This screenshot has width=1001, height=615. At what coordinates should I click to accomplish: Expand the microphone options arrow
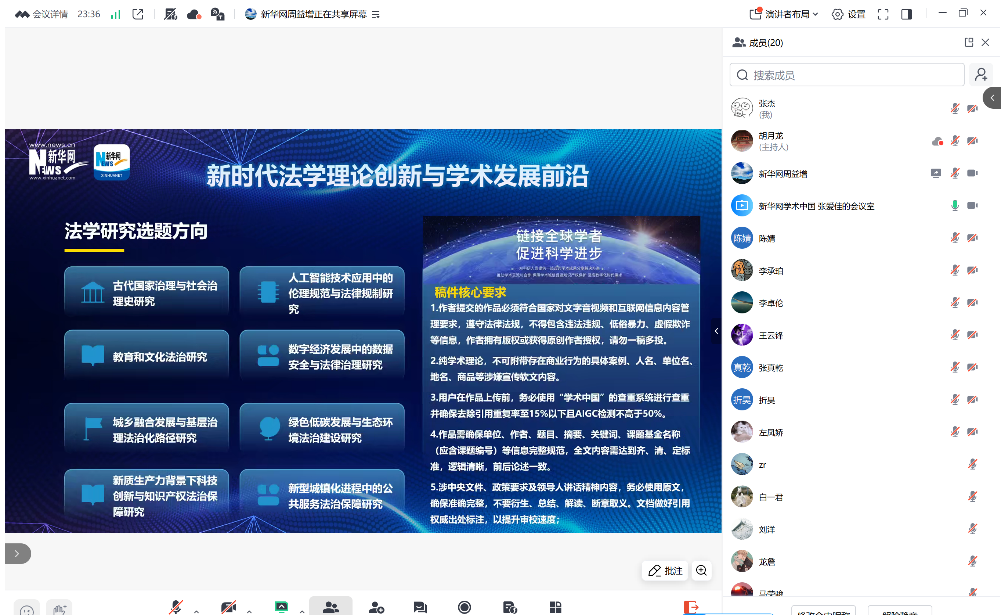(x=196, y=609)
